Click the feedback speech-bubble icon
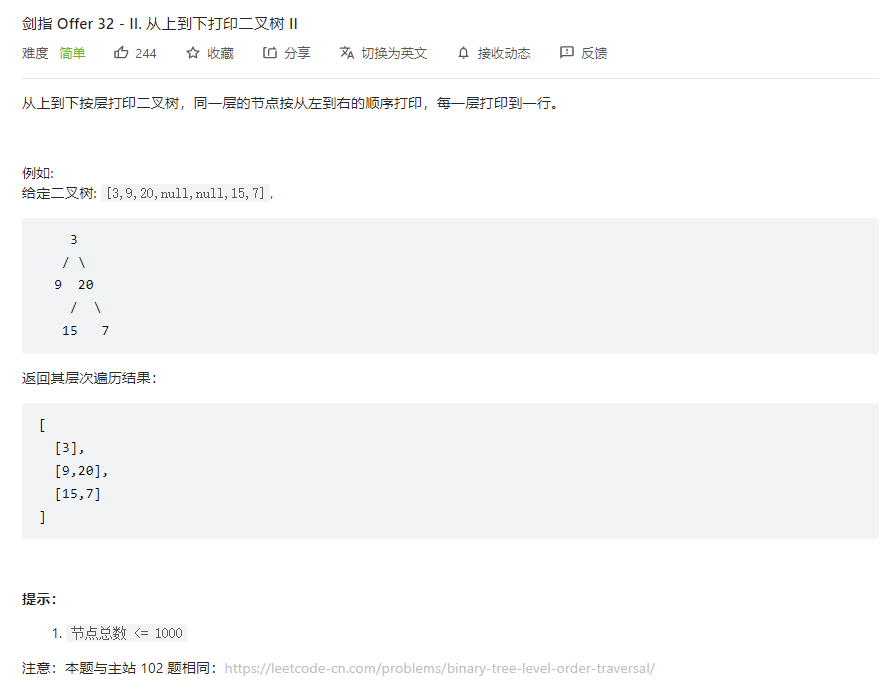This screenshot has width=895, height=698. tap(566, 53)
